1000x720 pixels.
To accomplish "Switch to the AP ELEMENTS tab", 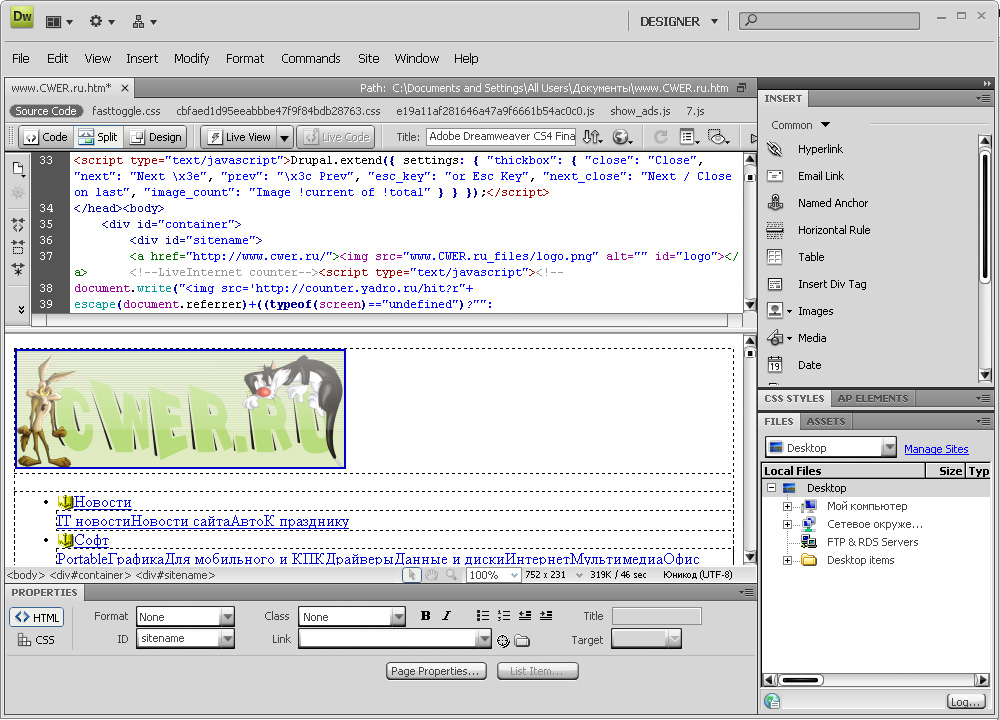I will point(872,398).
